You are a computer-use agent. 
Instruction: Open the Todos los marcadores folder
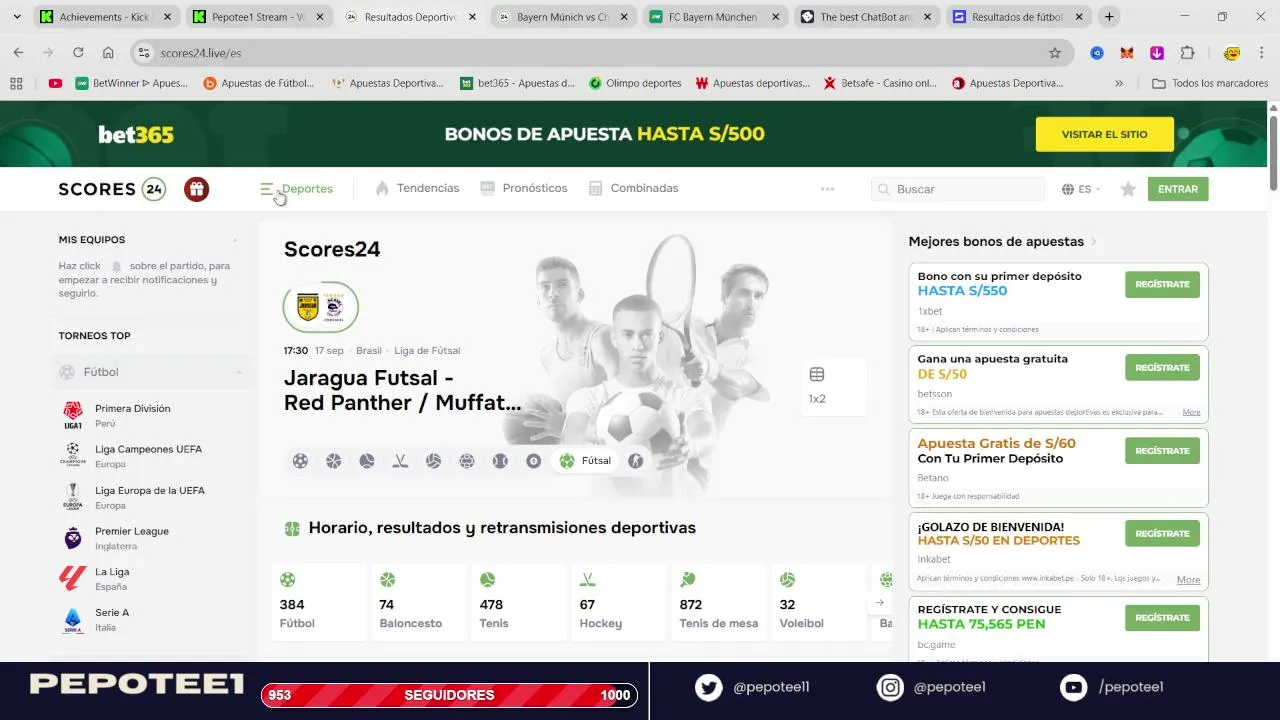click(1210, 84)
